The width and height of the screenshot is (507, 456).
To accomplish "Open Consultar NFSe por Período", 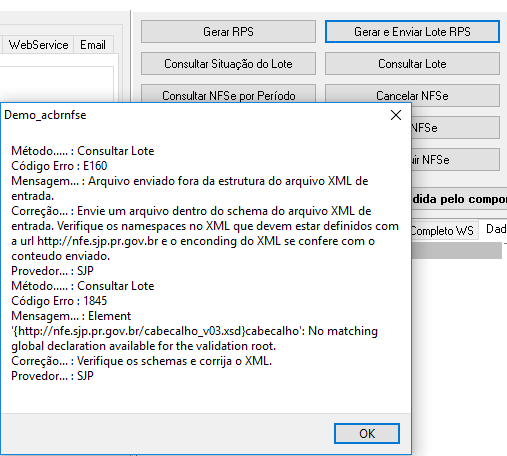I will point(228,94).
